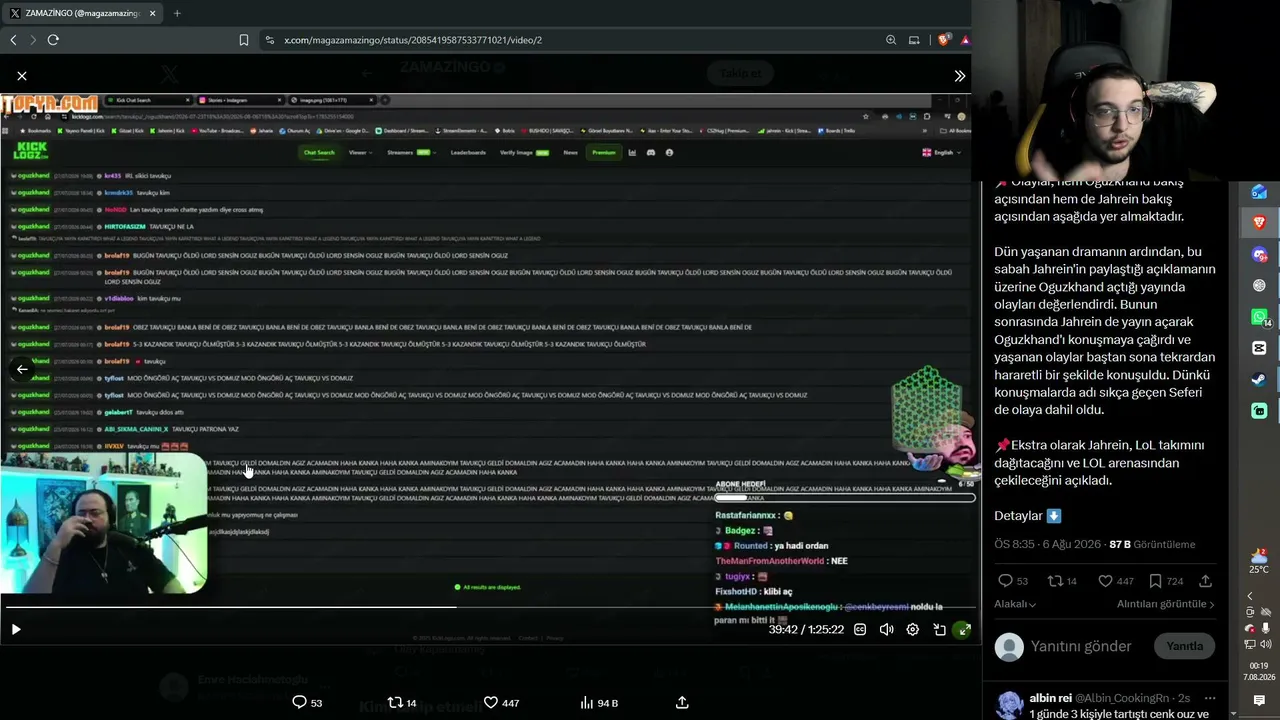Click the Premium button in video
Image resolution: width=1280 pixels, height=720 pixels.
click(604, 153)
